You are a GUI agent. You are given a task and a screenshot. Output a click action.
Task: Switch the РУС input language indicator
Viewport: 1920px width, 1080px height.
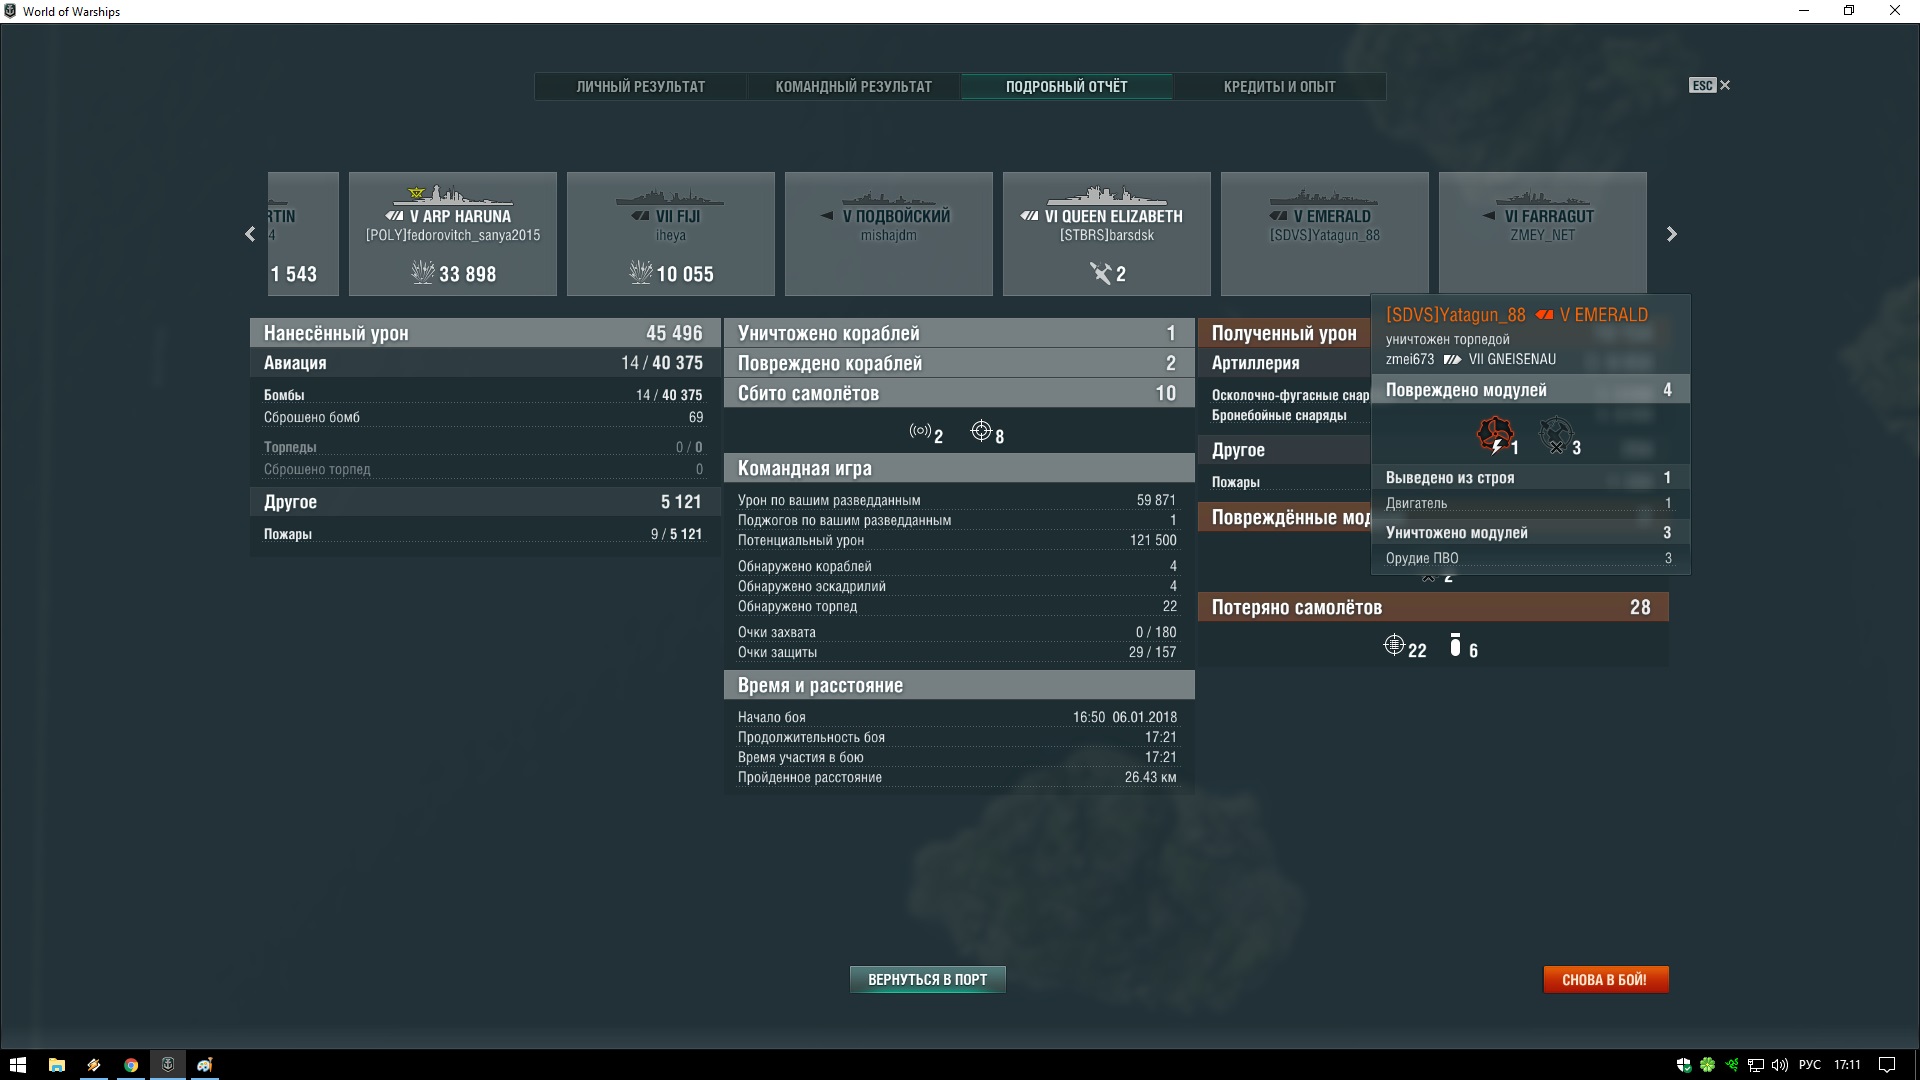point(1810,1065)
